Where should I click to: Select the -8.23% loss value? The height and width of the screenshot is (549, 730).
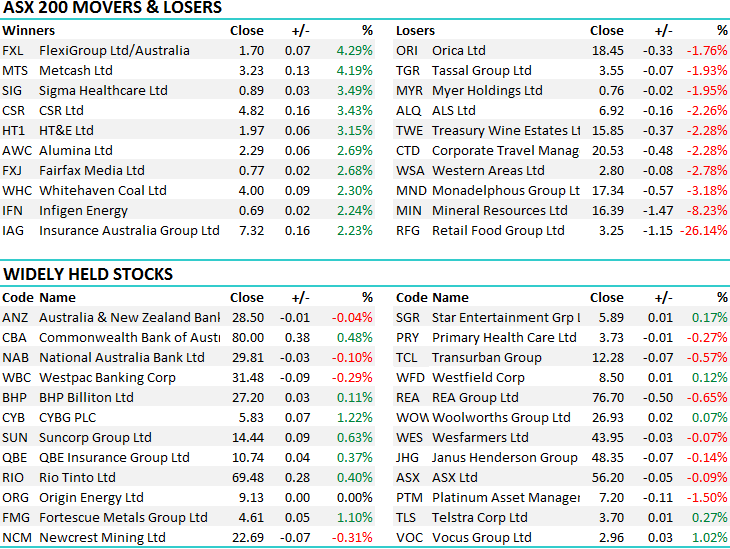click(707, 210)
